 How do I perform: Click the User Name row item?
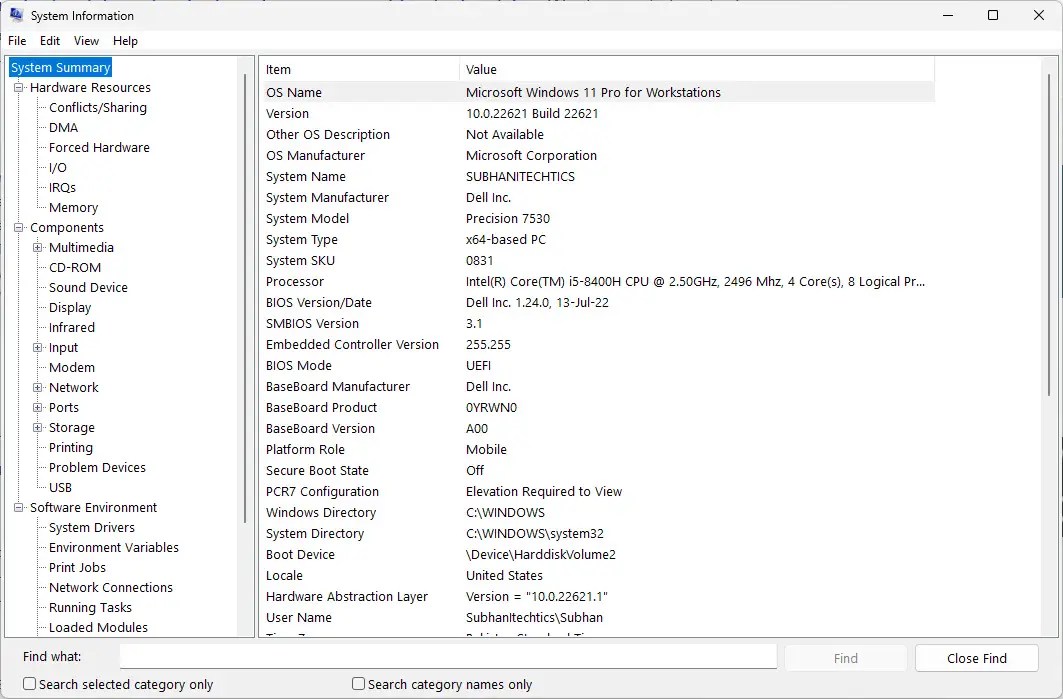tap(299, 618)
